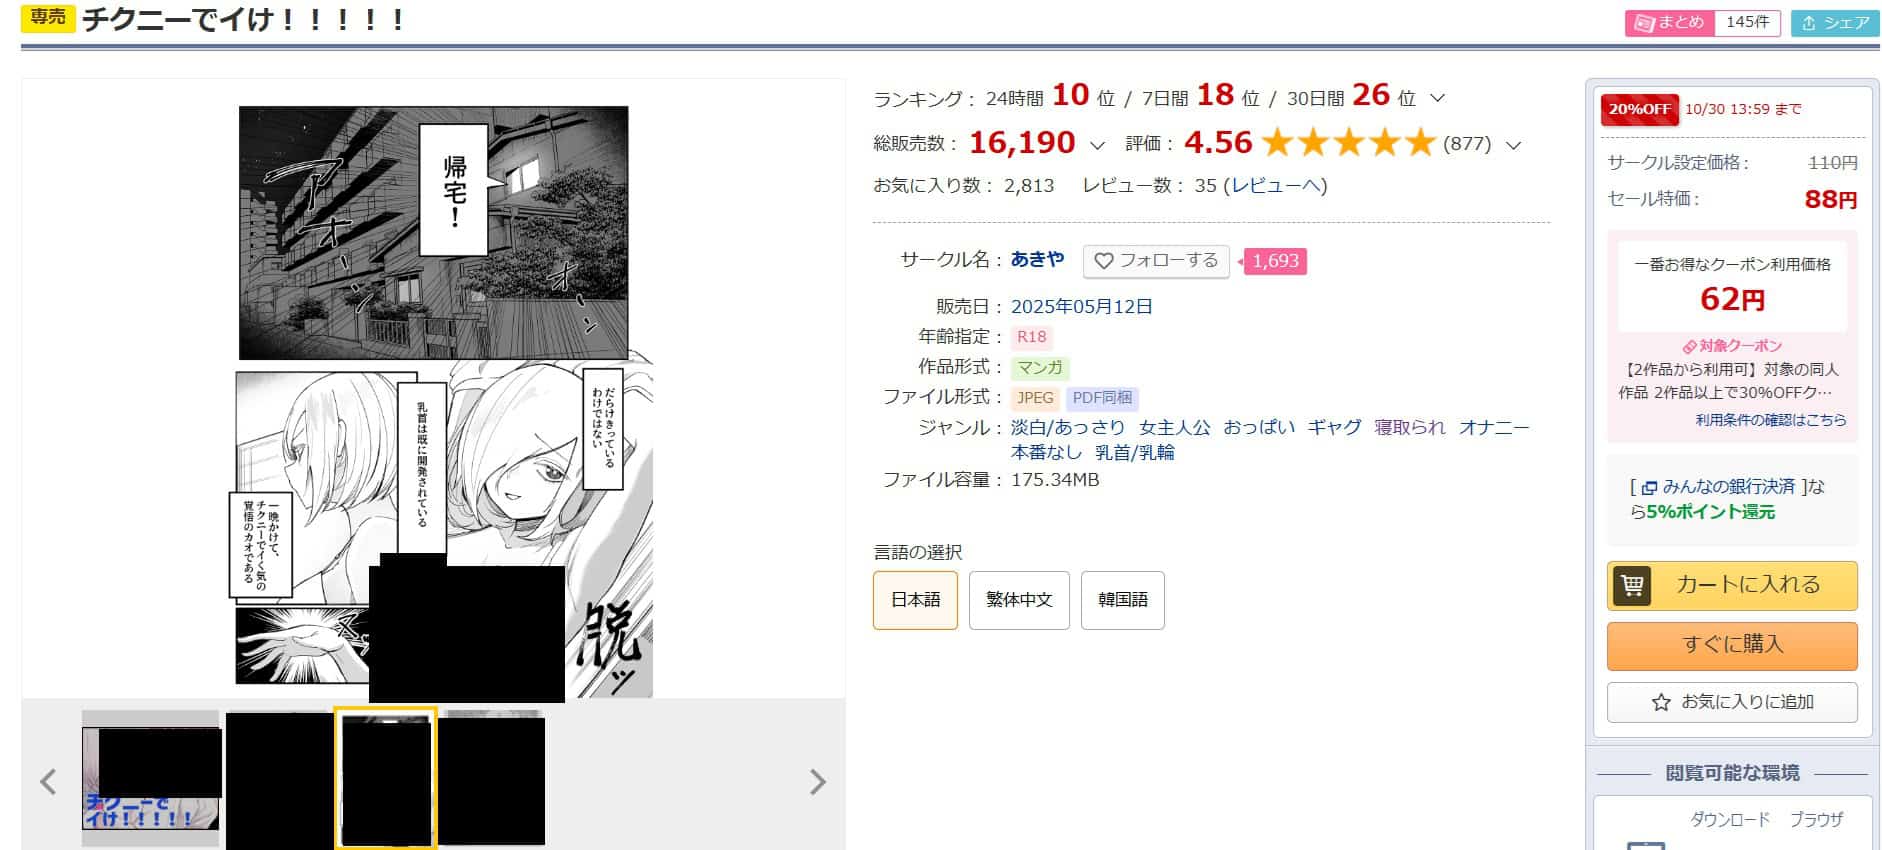
Task: Select 日本語 language option
Action: coord(915,600)
